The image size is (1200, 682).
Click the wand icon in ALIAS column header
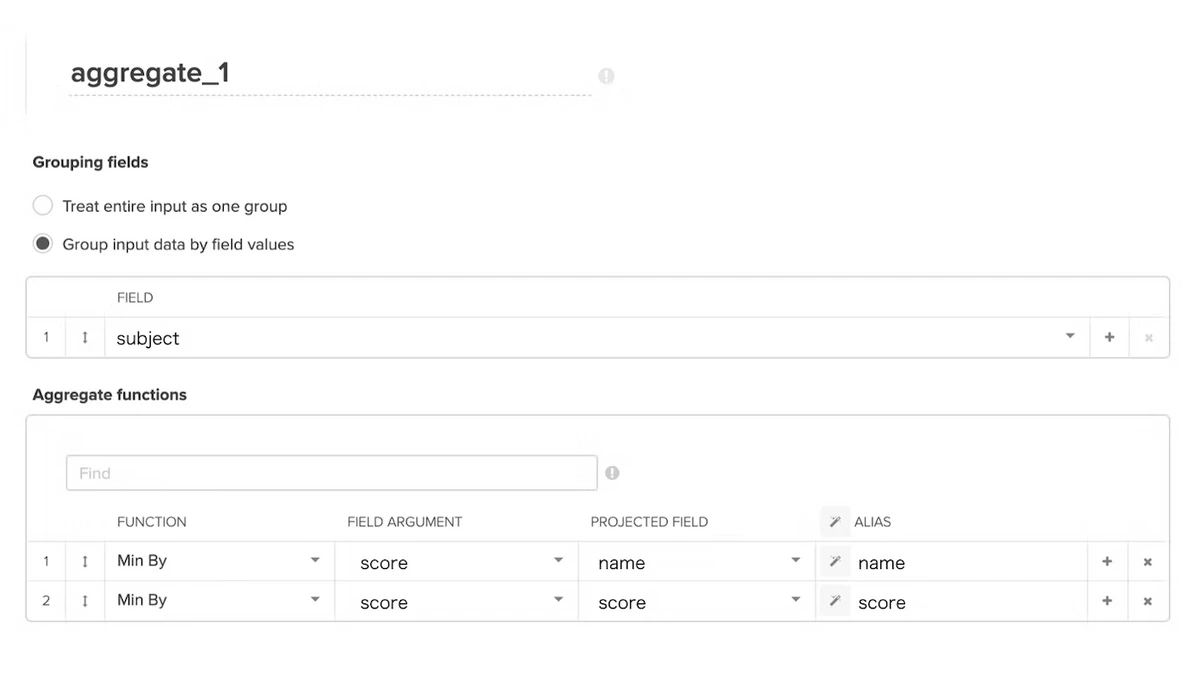tap(834, 522)
